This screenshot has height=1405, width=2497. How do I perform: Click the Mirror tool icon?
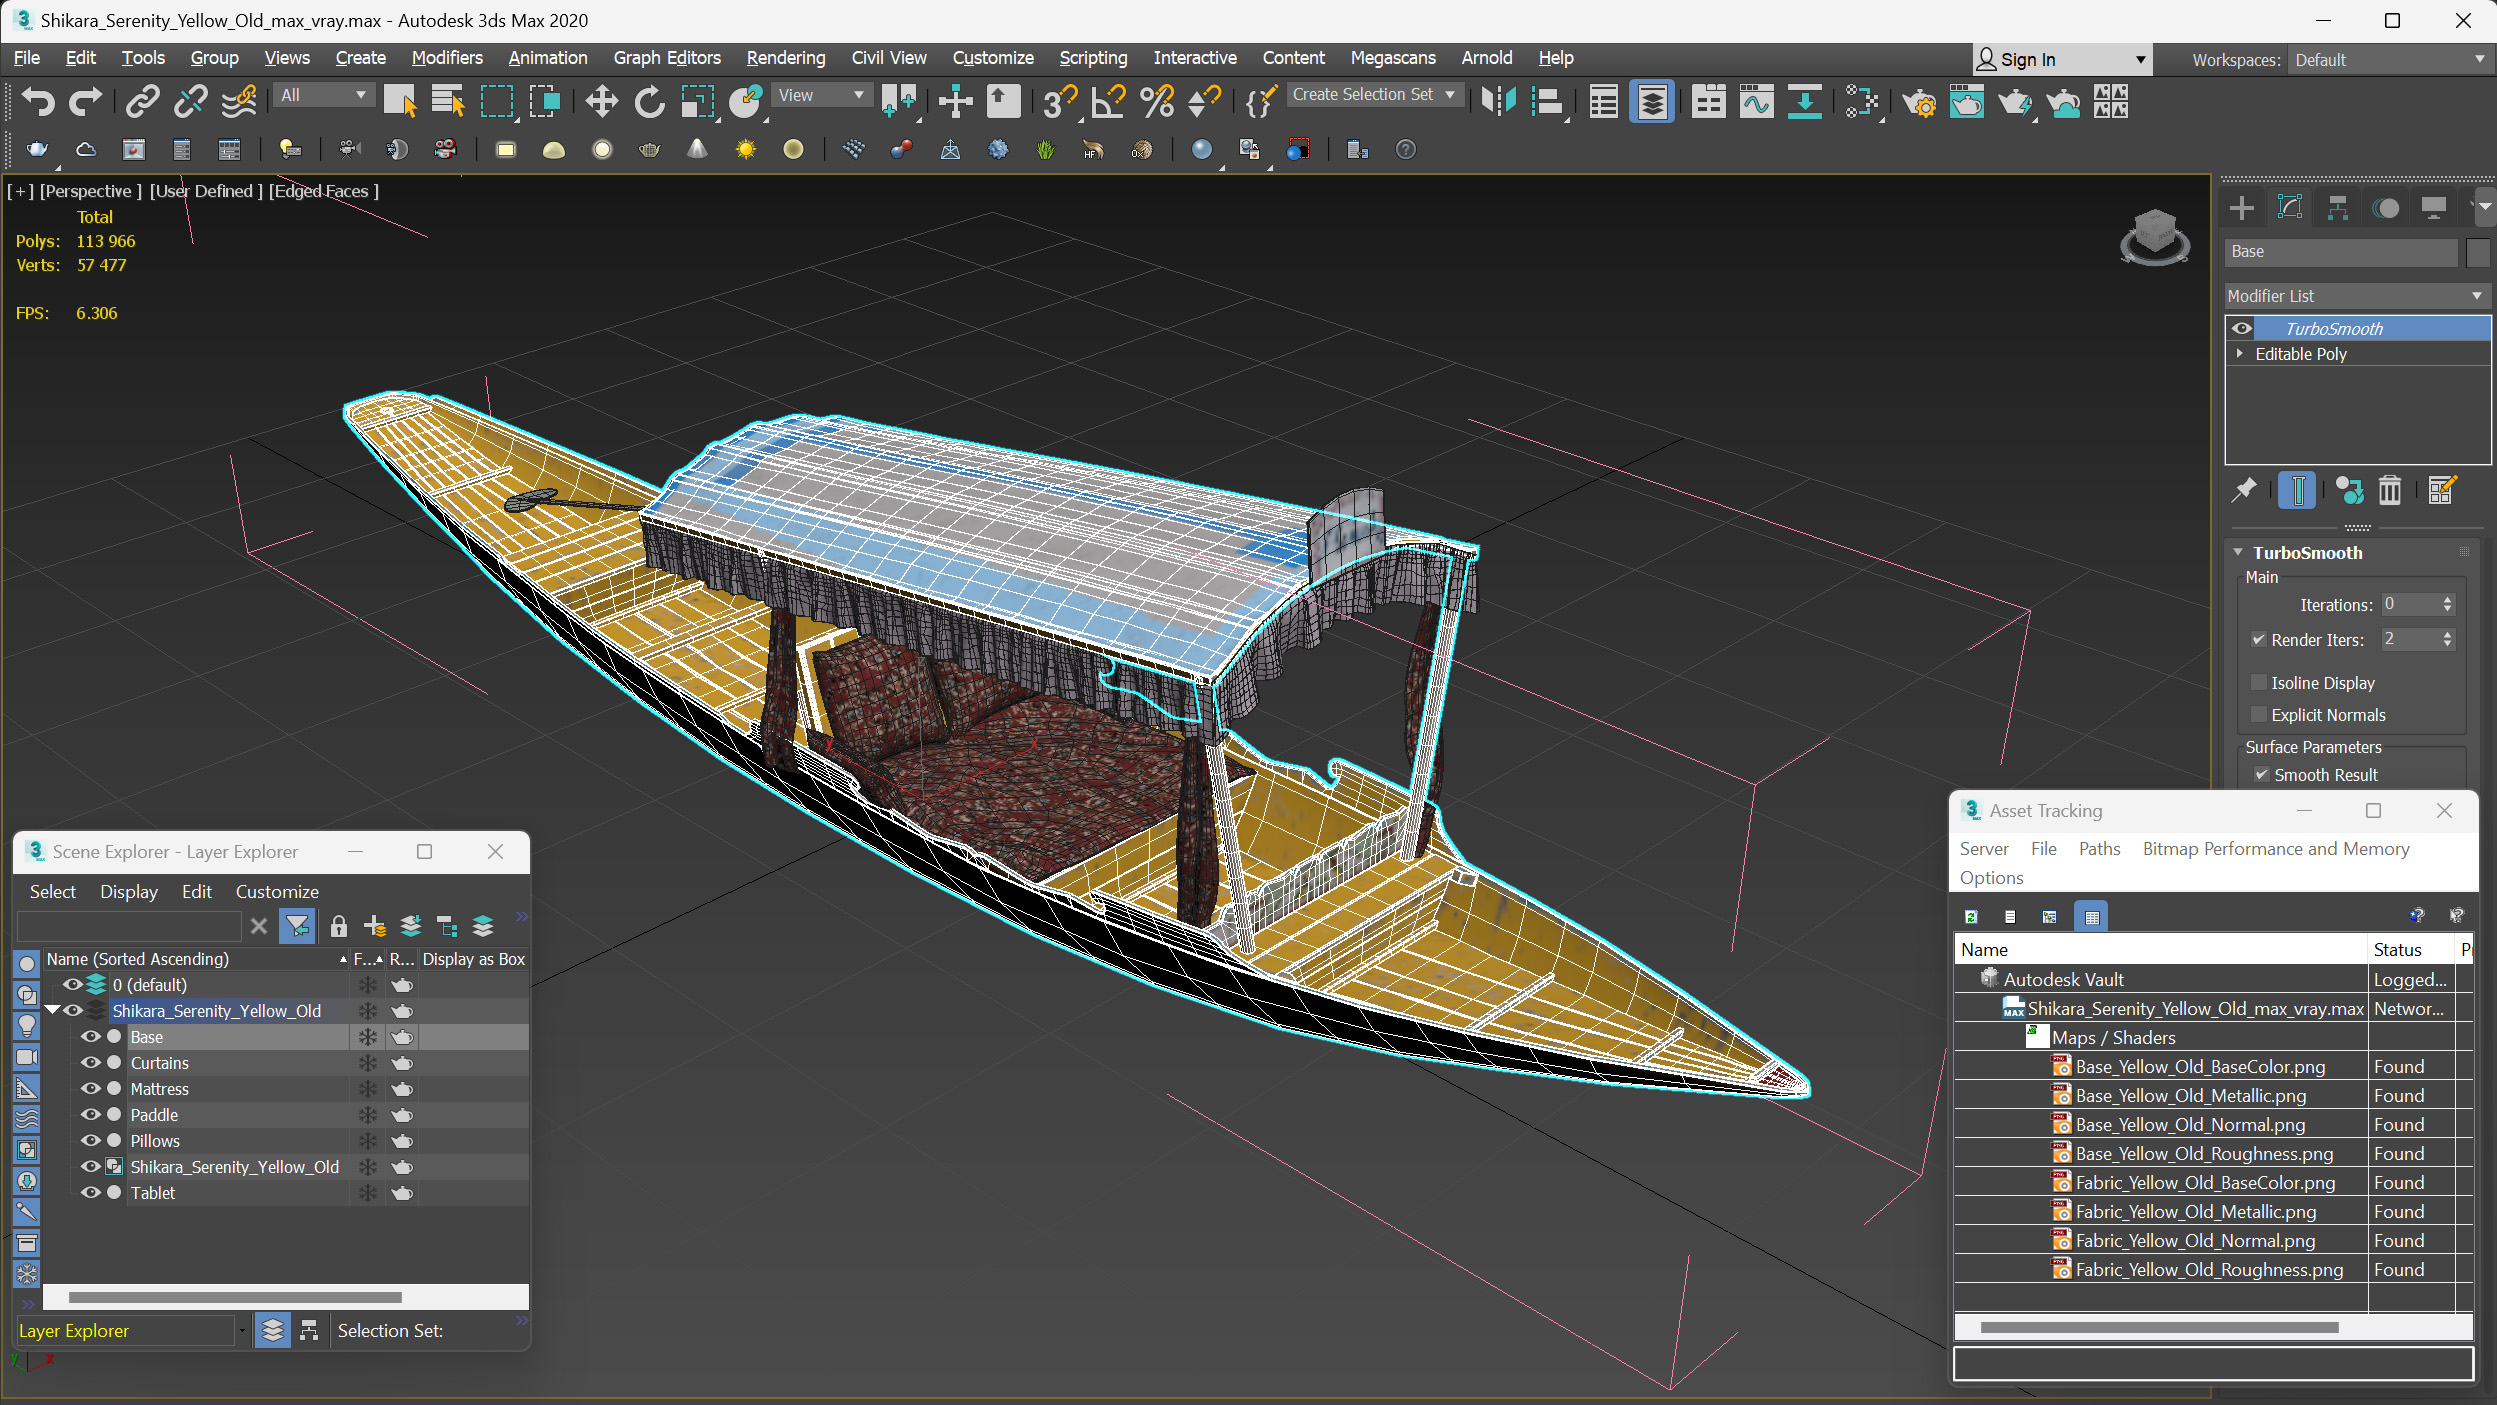tap(1498, 101)
